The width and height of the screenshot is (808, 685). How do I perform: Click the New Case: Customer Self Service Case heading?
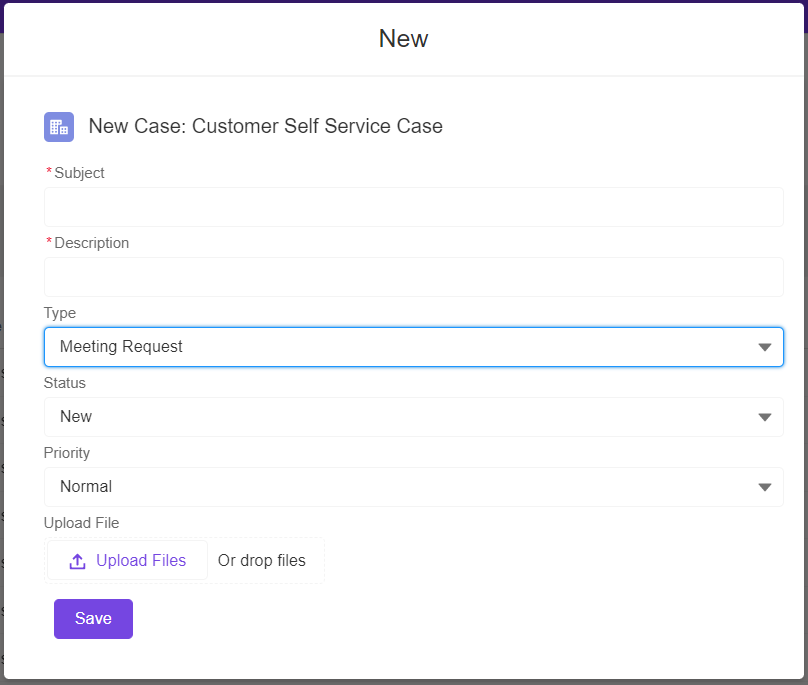[x=264, y=126]
